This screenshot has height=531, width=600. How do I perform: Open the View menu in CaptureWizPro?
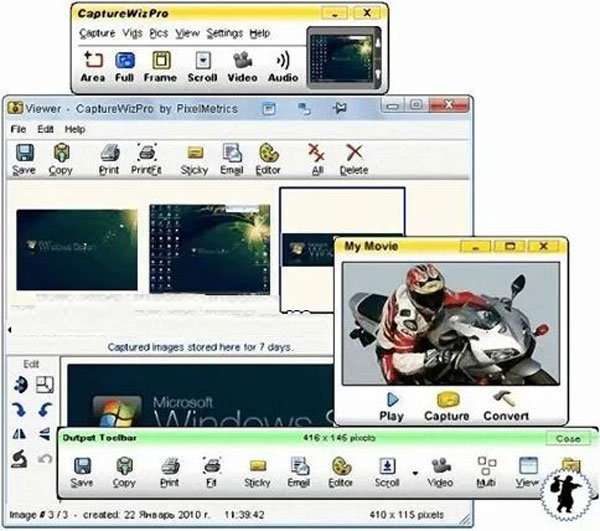click(x=188, y=33)
